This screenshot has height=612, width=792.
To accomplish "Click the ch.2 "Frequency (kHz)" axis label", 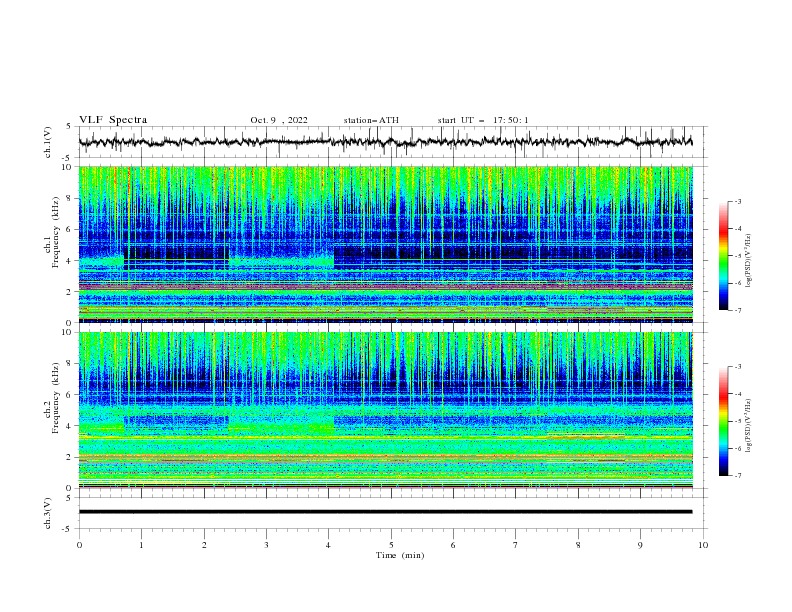I will (x=56, y=398).
